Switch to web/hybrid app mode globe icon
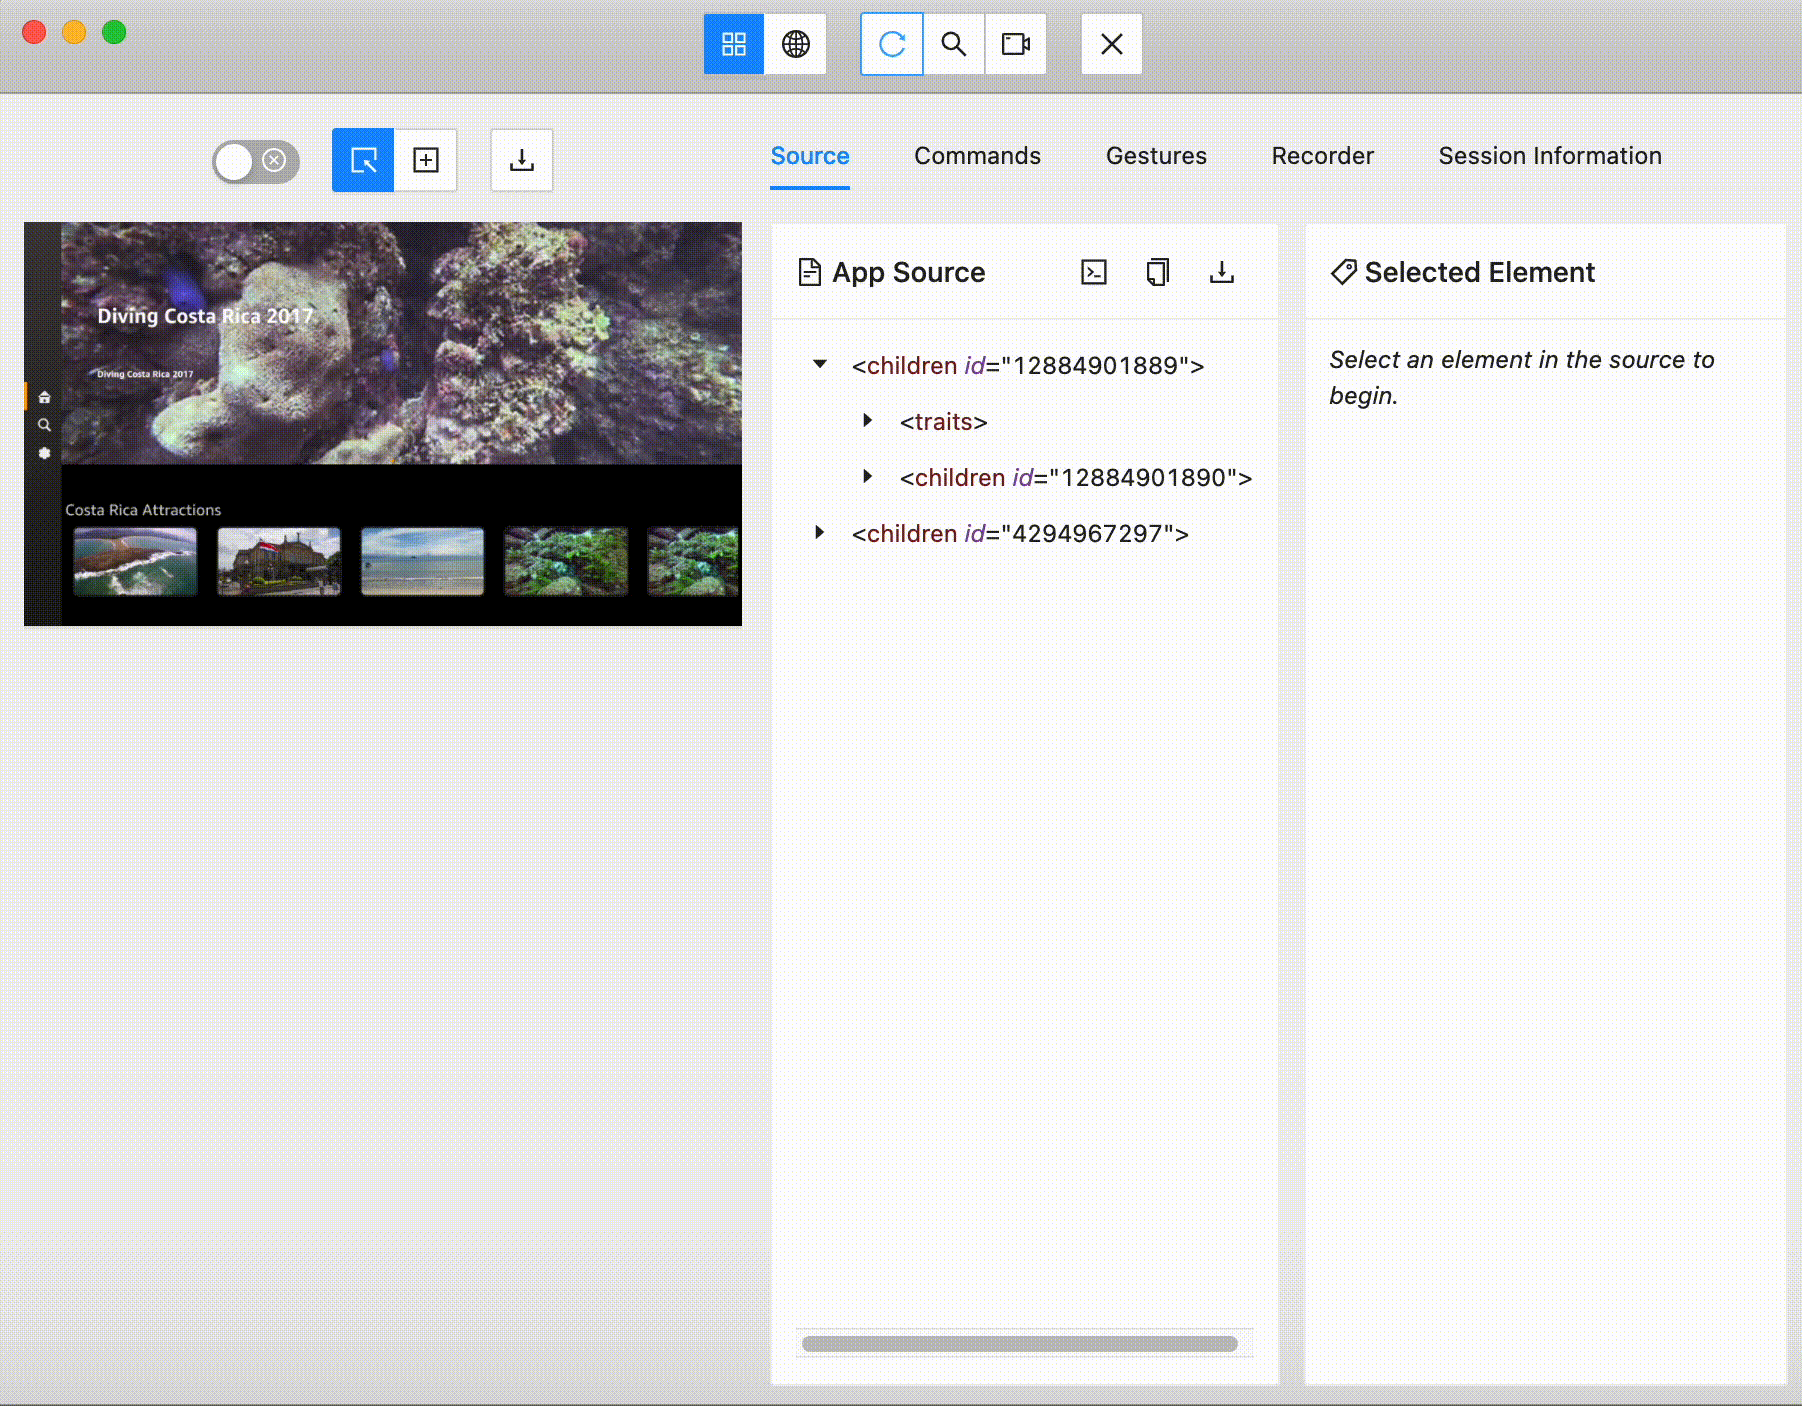Viewport: 1802px width, 1406px height. [x=796, y=44]
